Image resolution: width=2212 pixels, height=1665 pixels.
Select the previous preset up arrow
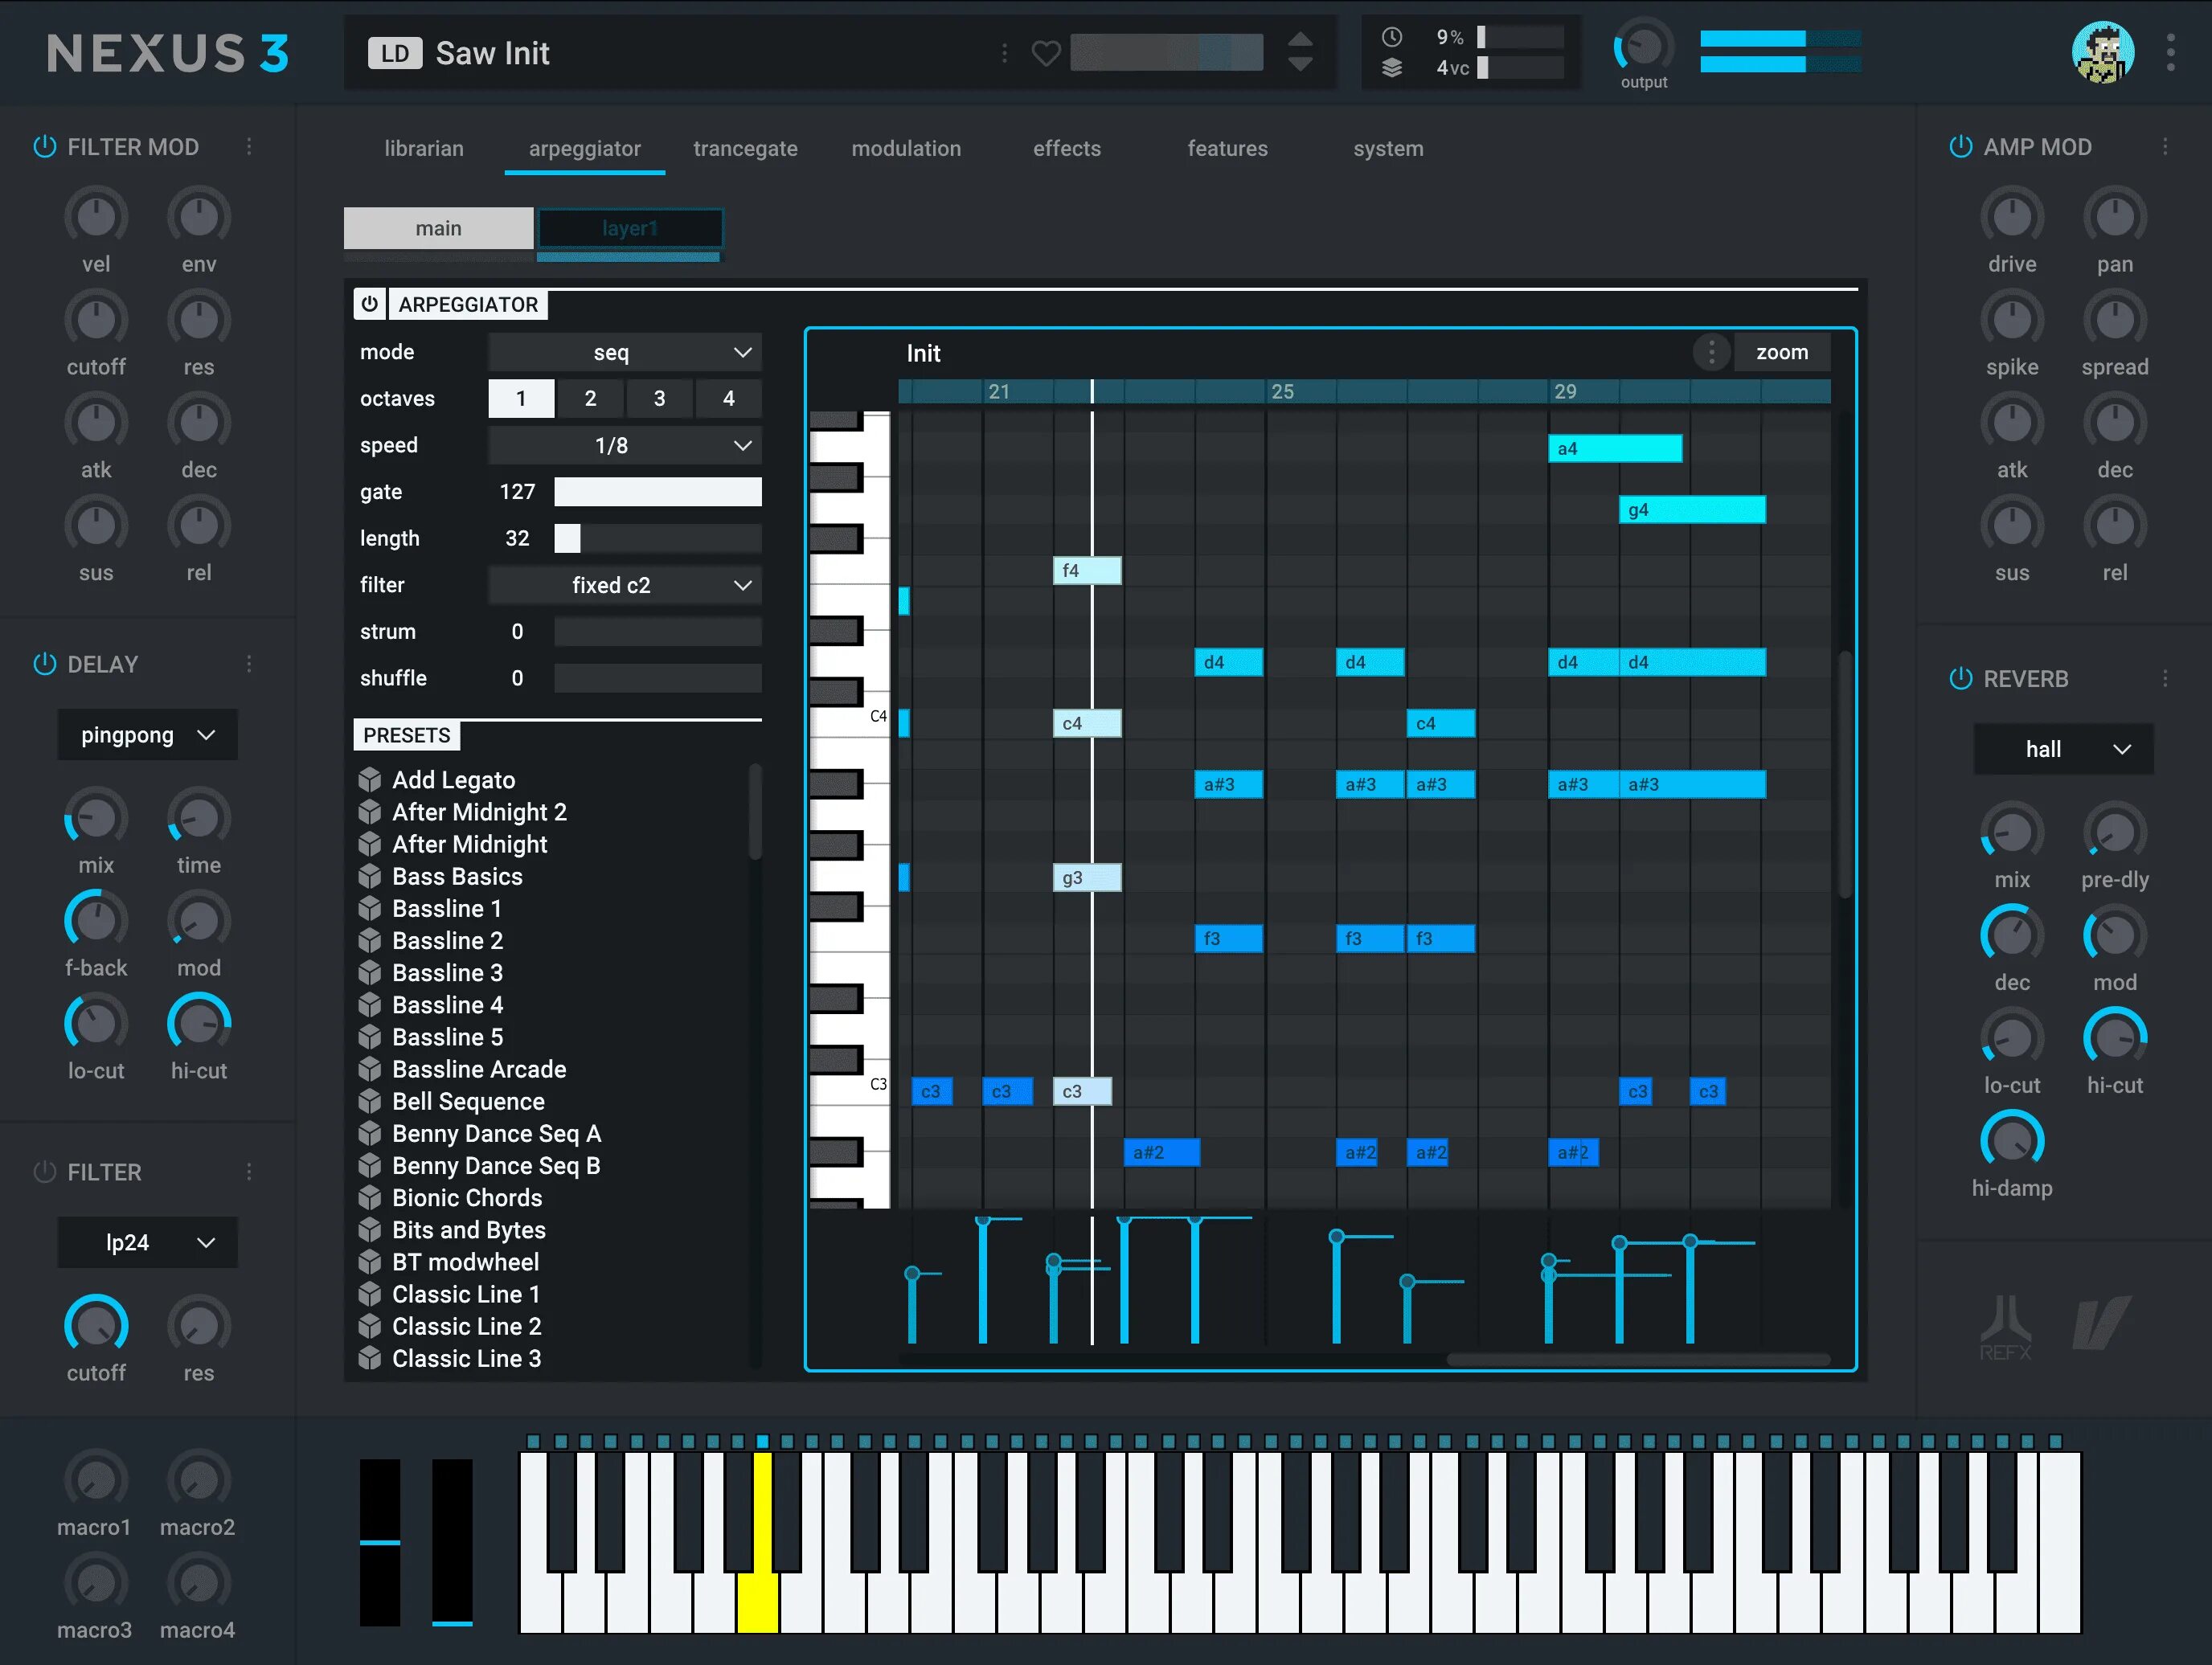click(x=1299, y=40)
